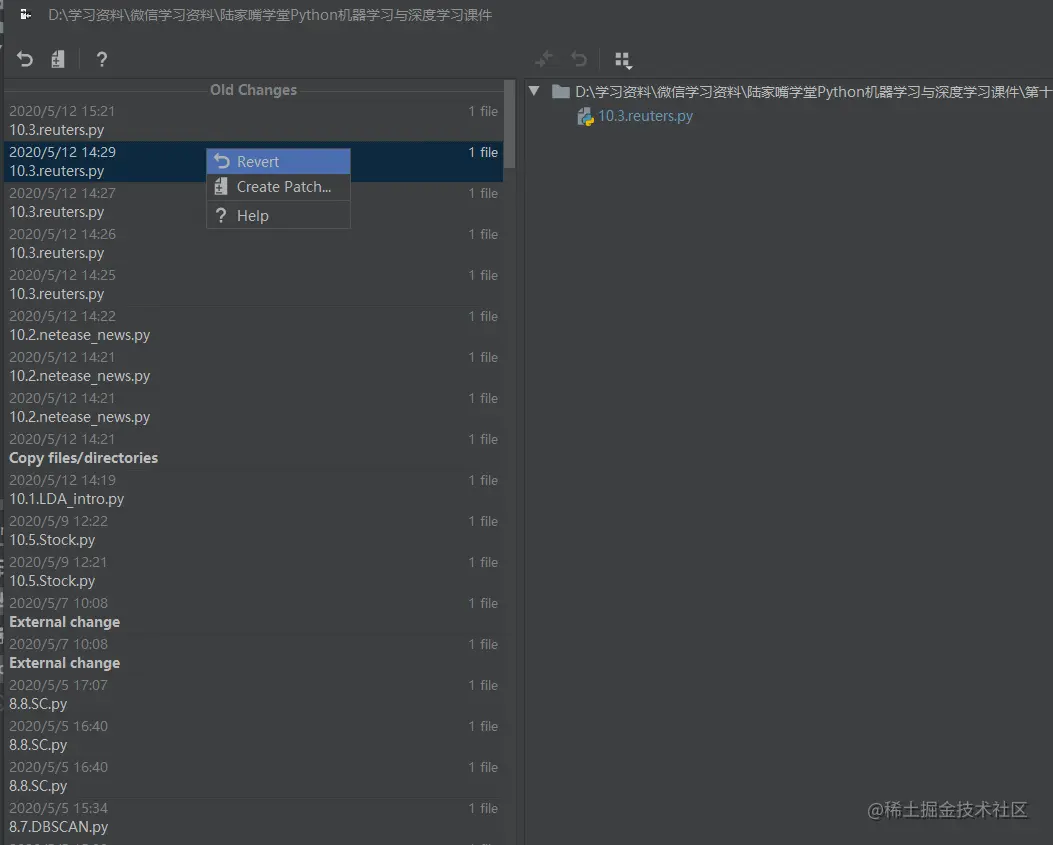Select the 10.5.Stock.py revision from 12:22

(254, 530)
